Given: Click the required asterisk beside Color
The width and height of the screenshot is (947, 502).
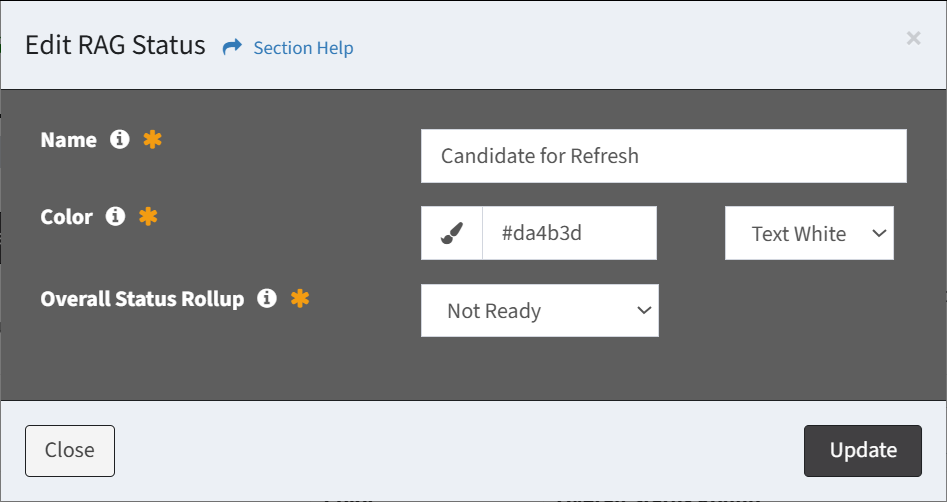Looking at the screenshot, I should point(148,216).
